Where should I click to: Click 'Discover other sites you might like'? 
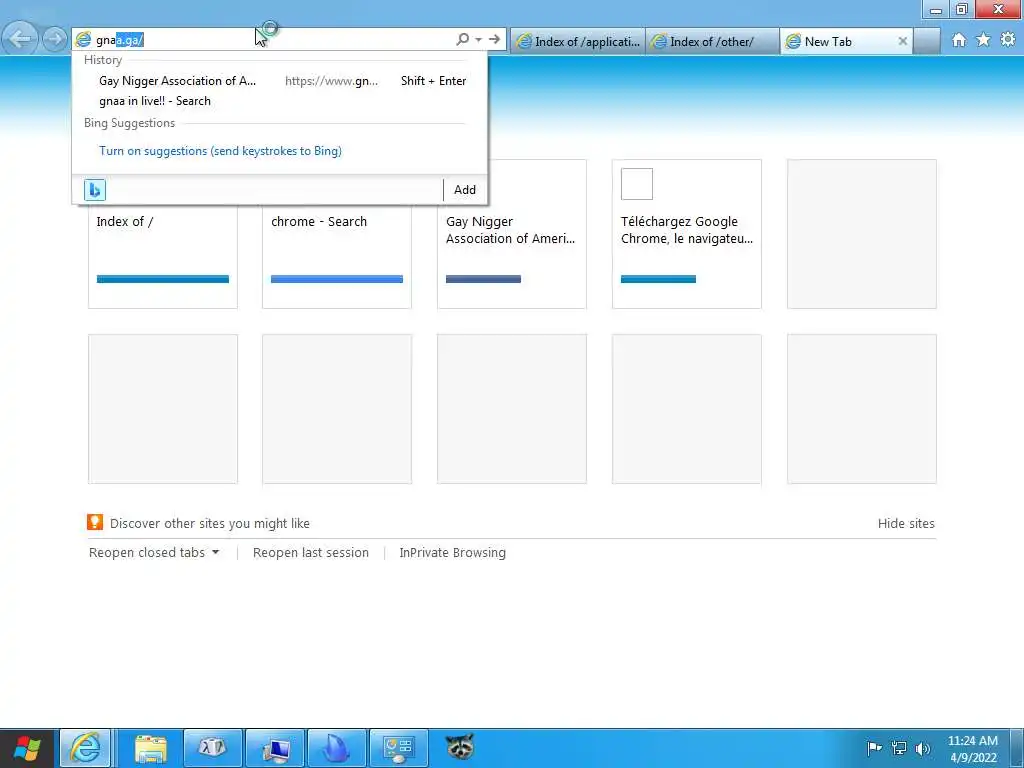click(x=210, y=524)
